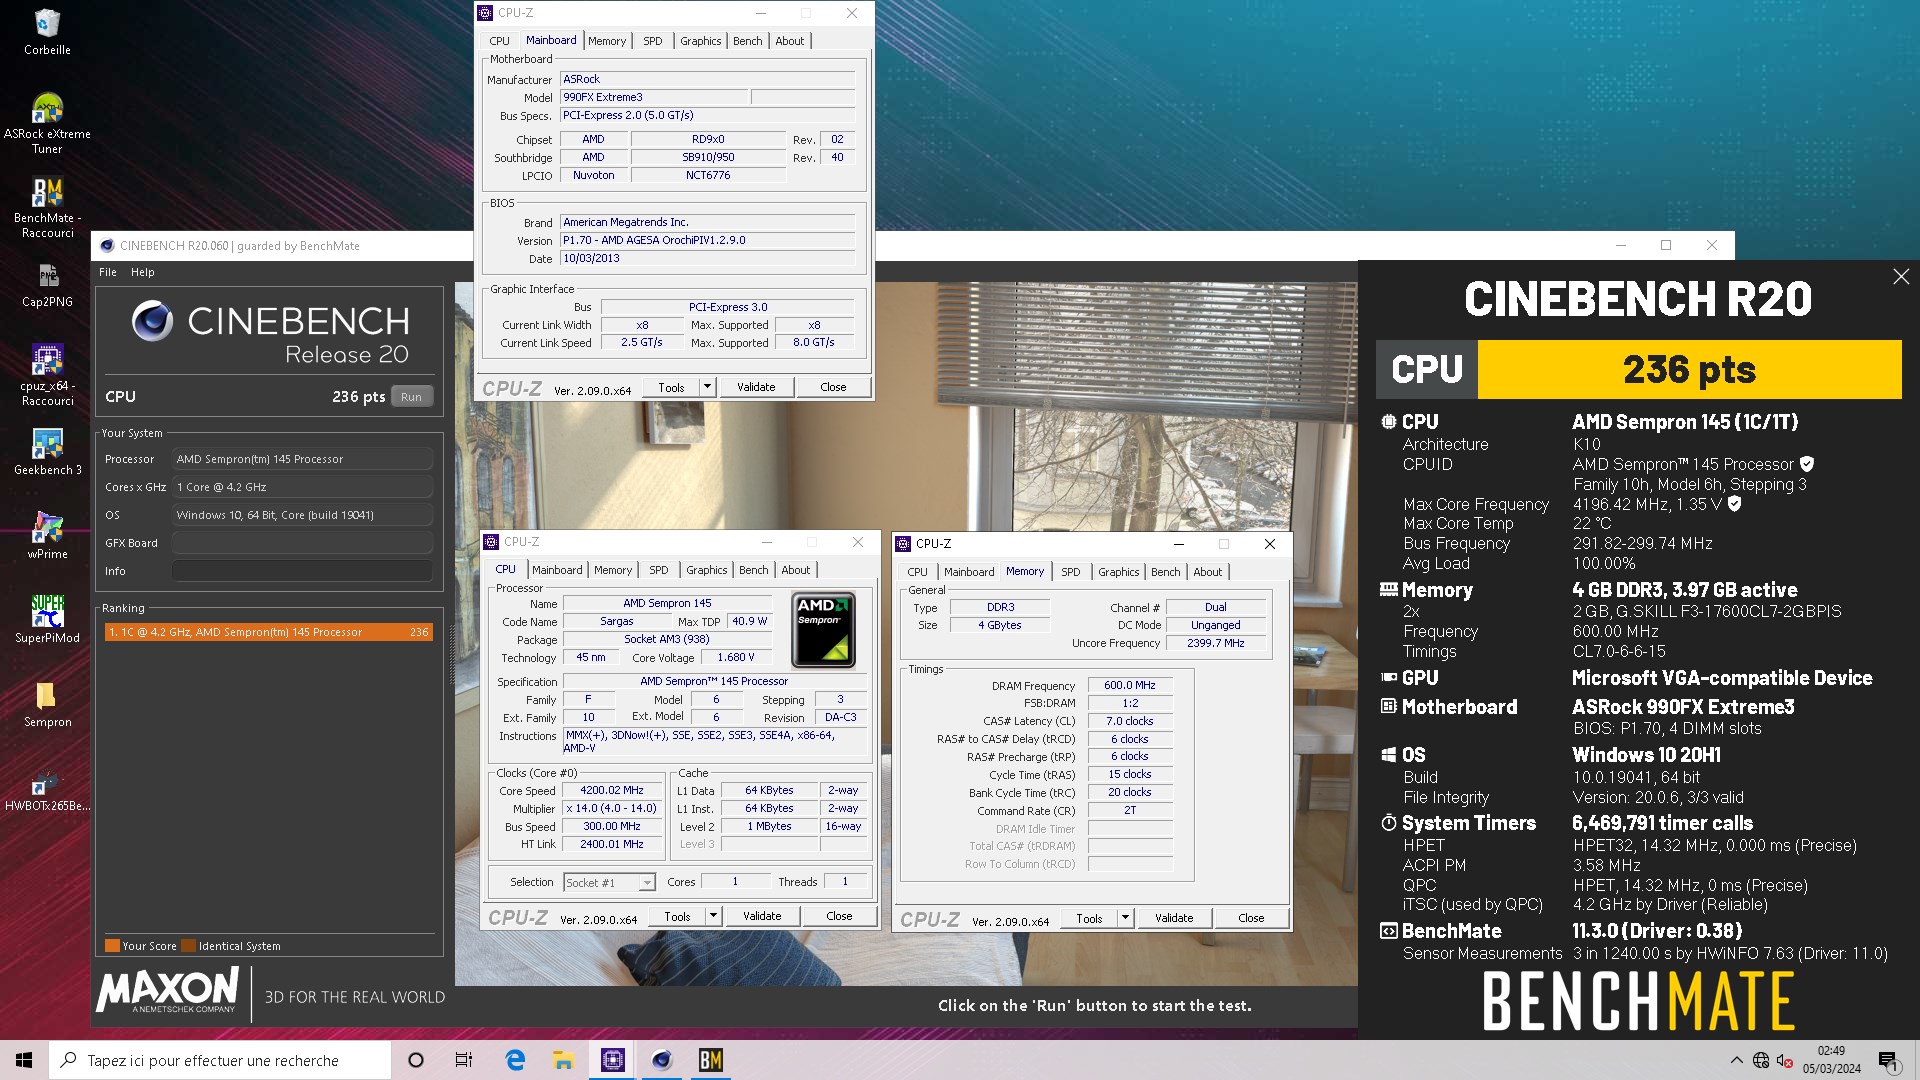Viewport: 1920px width, 1080px height.
Task: Open the BenchMate shortcut desktop icon
Action: [x=47, y=207]
